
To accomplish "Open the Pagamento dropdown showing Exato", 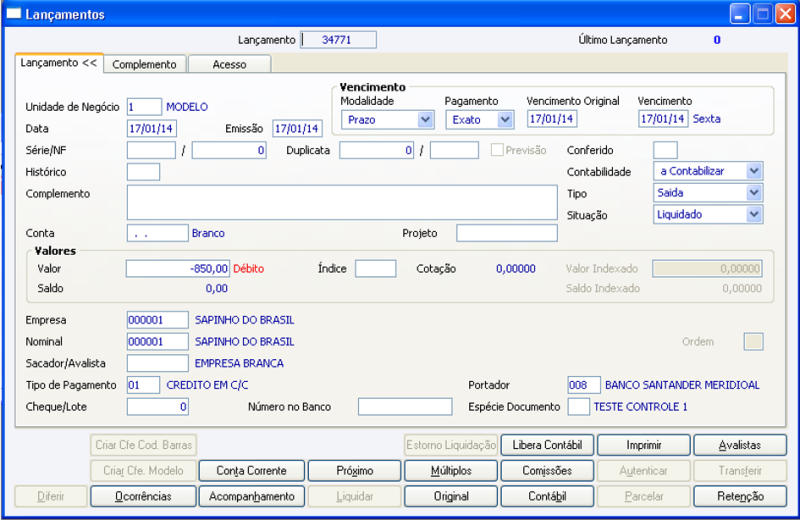I will pyautogui.click(x=479, y=120).
